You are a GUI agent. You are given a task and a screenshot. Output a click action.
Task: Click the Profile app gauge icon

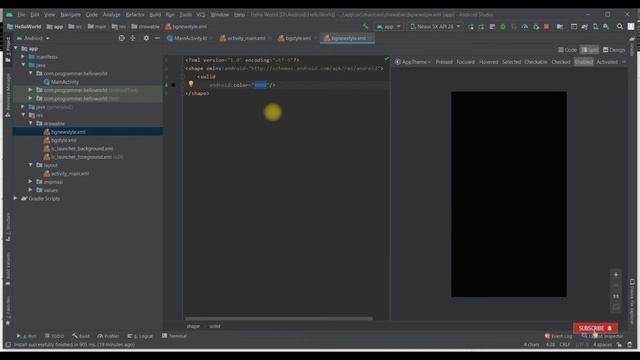pyautogui.click(x=524, y=27)
